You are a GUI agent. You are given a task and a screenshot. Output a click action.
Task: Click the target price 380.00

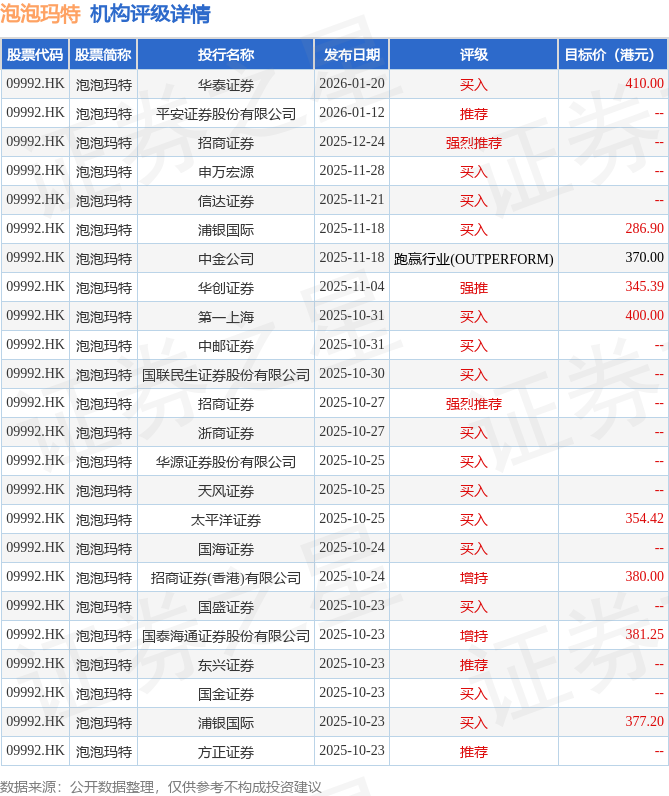[644, 576]
